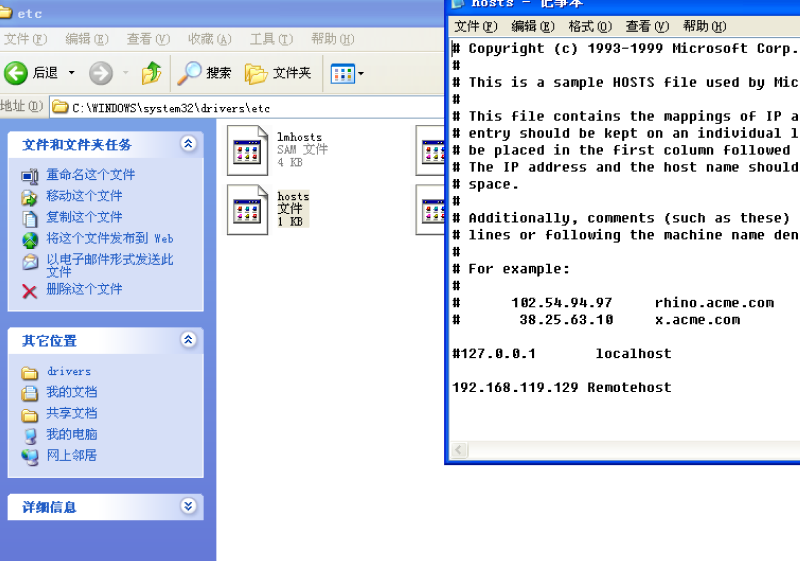Click the rhino.acme.com text in Notepad

714,303
